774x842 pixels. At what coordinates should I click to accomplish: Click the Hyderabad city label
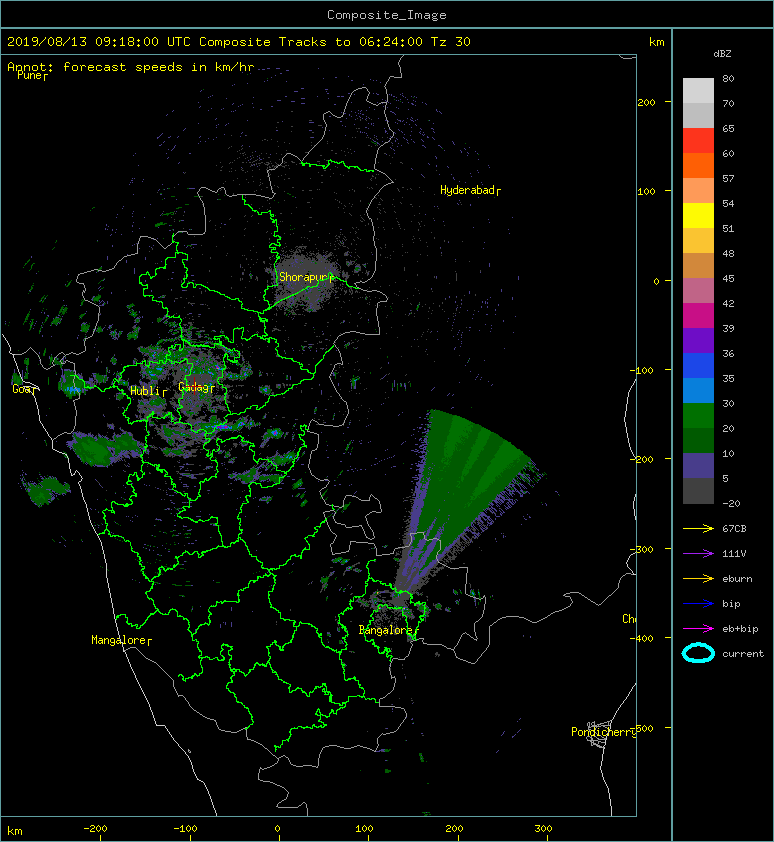pyautogui.click(x=471, y=190)
